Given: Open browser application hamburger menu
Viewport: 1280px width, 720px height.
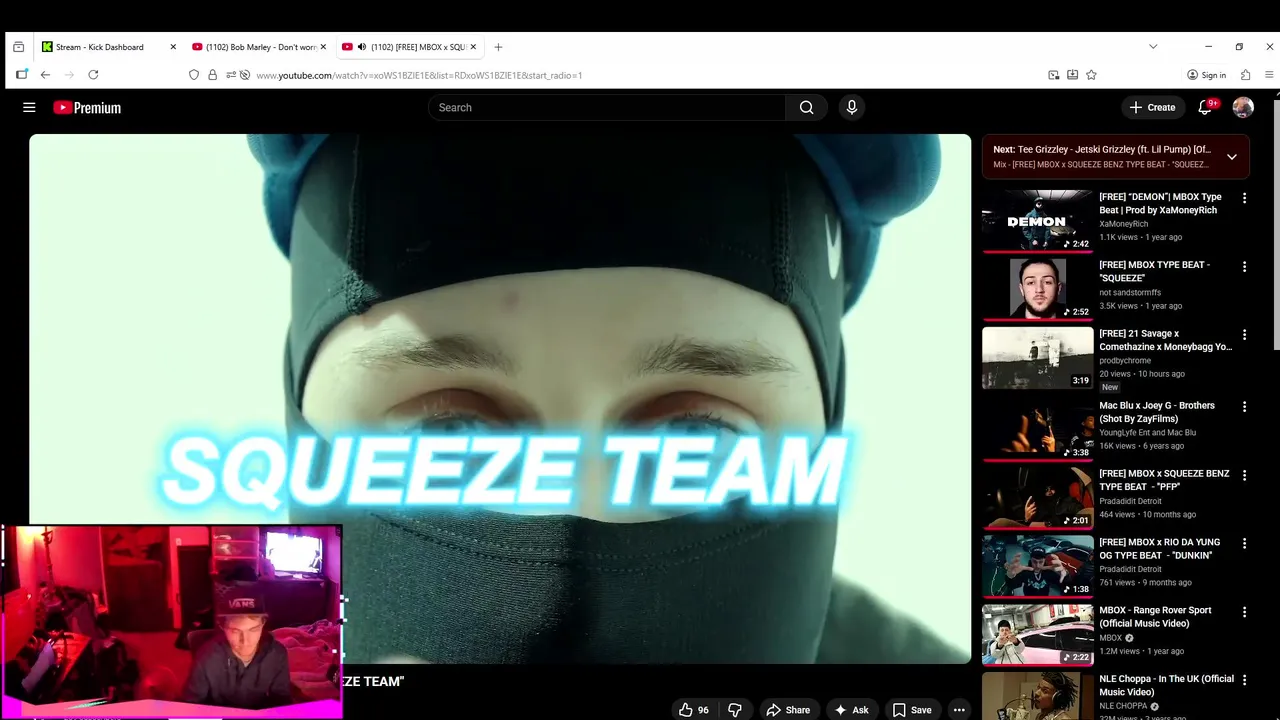Looking at the screenshot, I should 1270,75.
